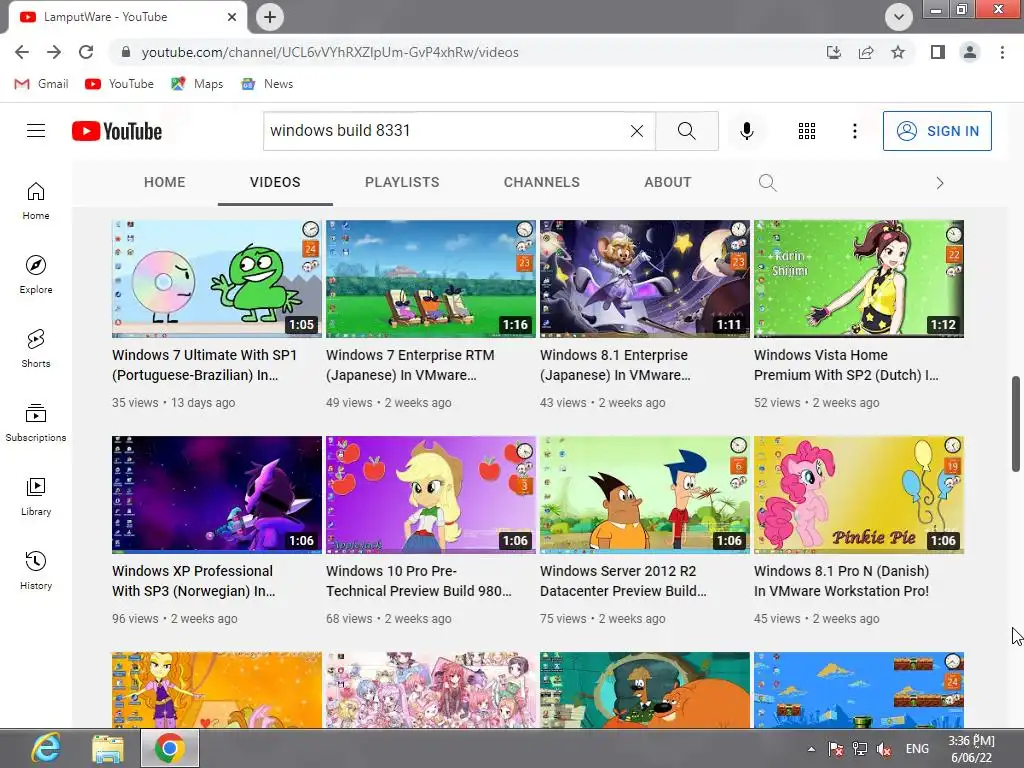The width and height of the screenshot is (1024, 768).
Task: Clear the search box with the X icon
Action: click(x=637, y=131)
